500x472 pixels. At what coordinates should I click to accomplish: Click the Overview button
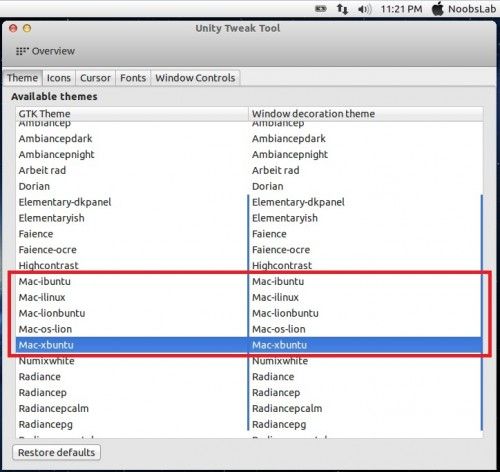(46, 51)
